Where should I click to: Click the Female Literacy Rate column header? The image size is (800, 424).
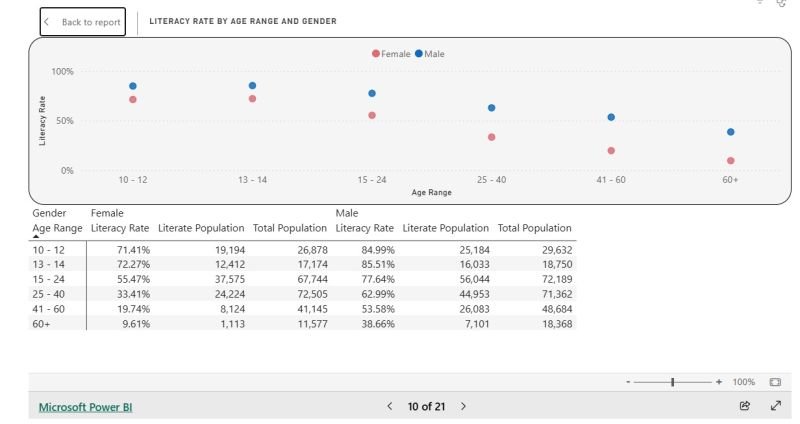tap(120, 228)
